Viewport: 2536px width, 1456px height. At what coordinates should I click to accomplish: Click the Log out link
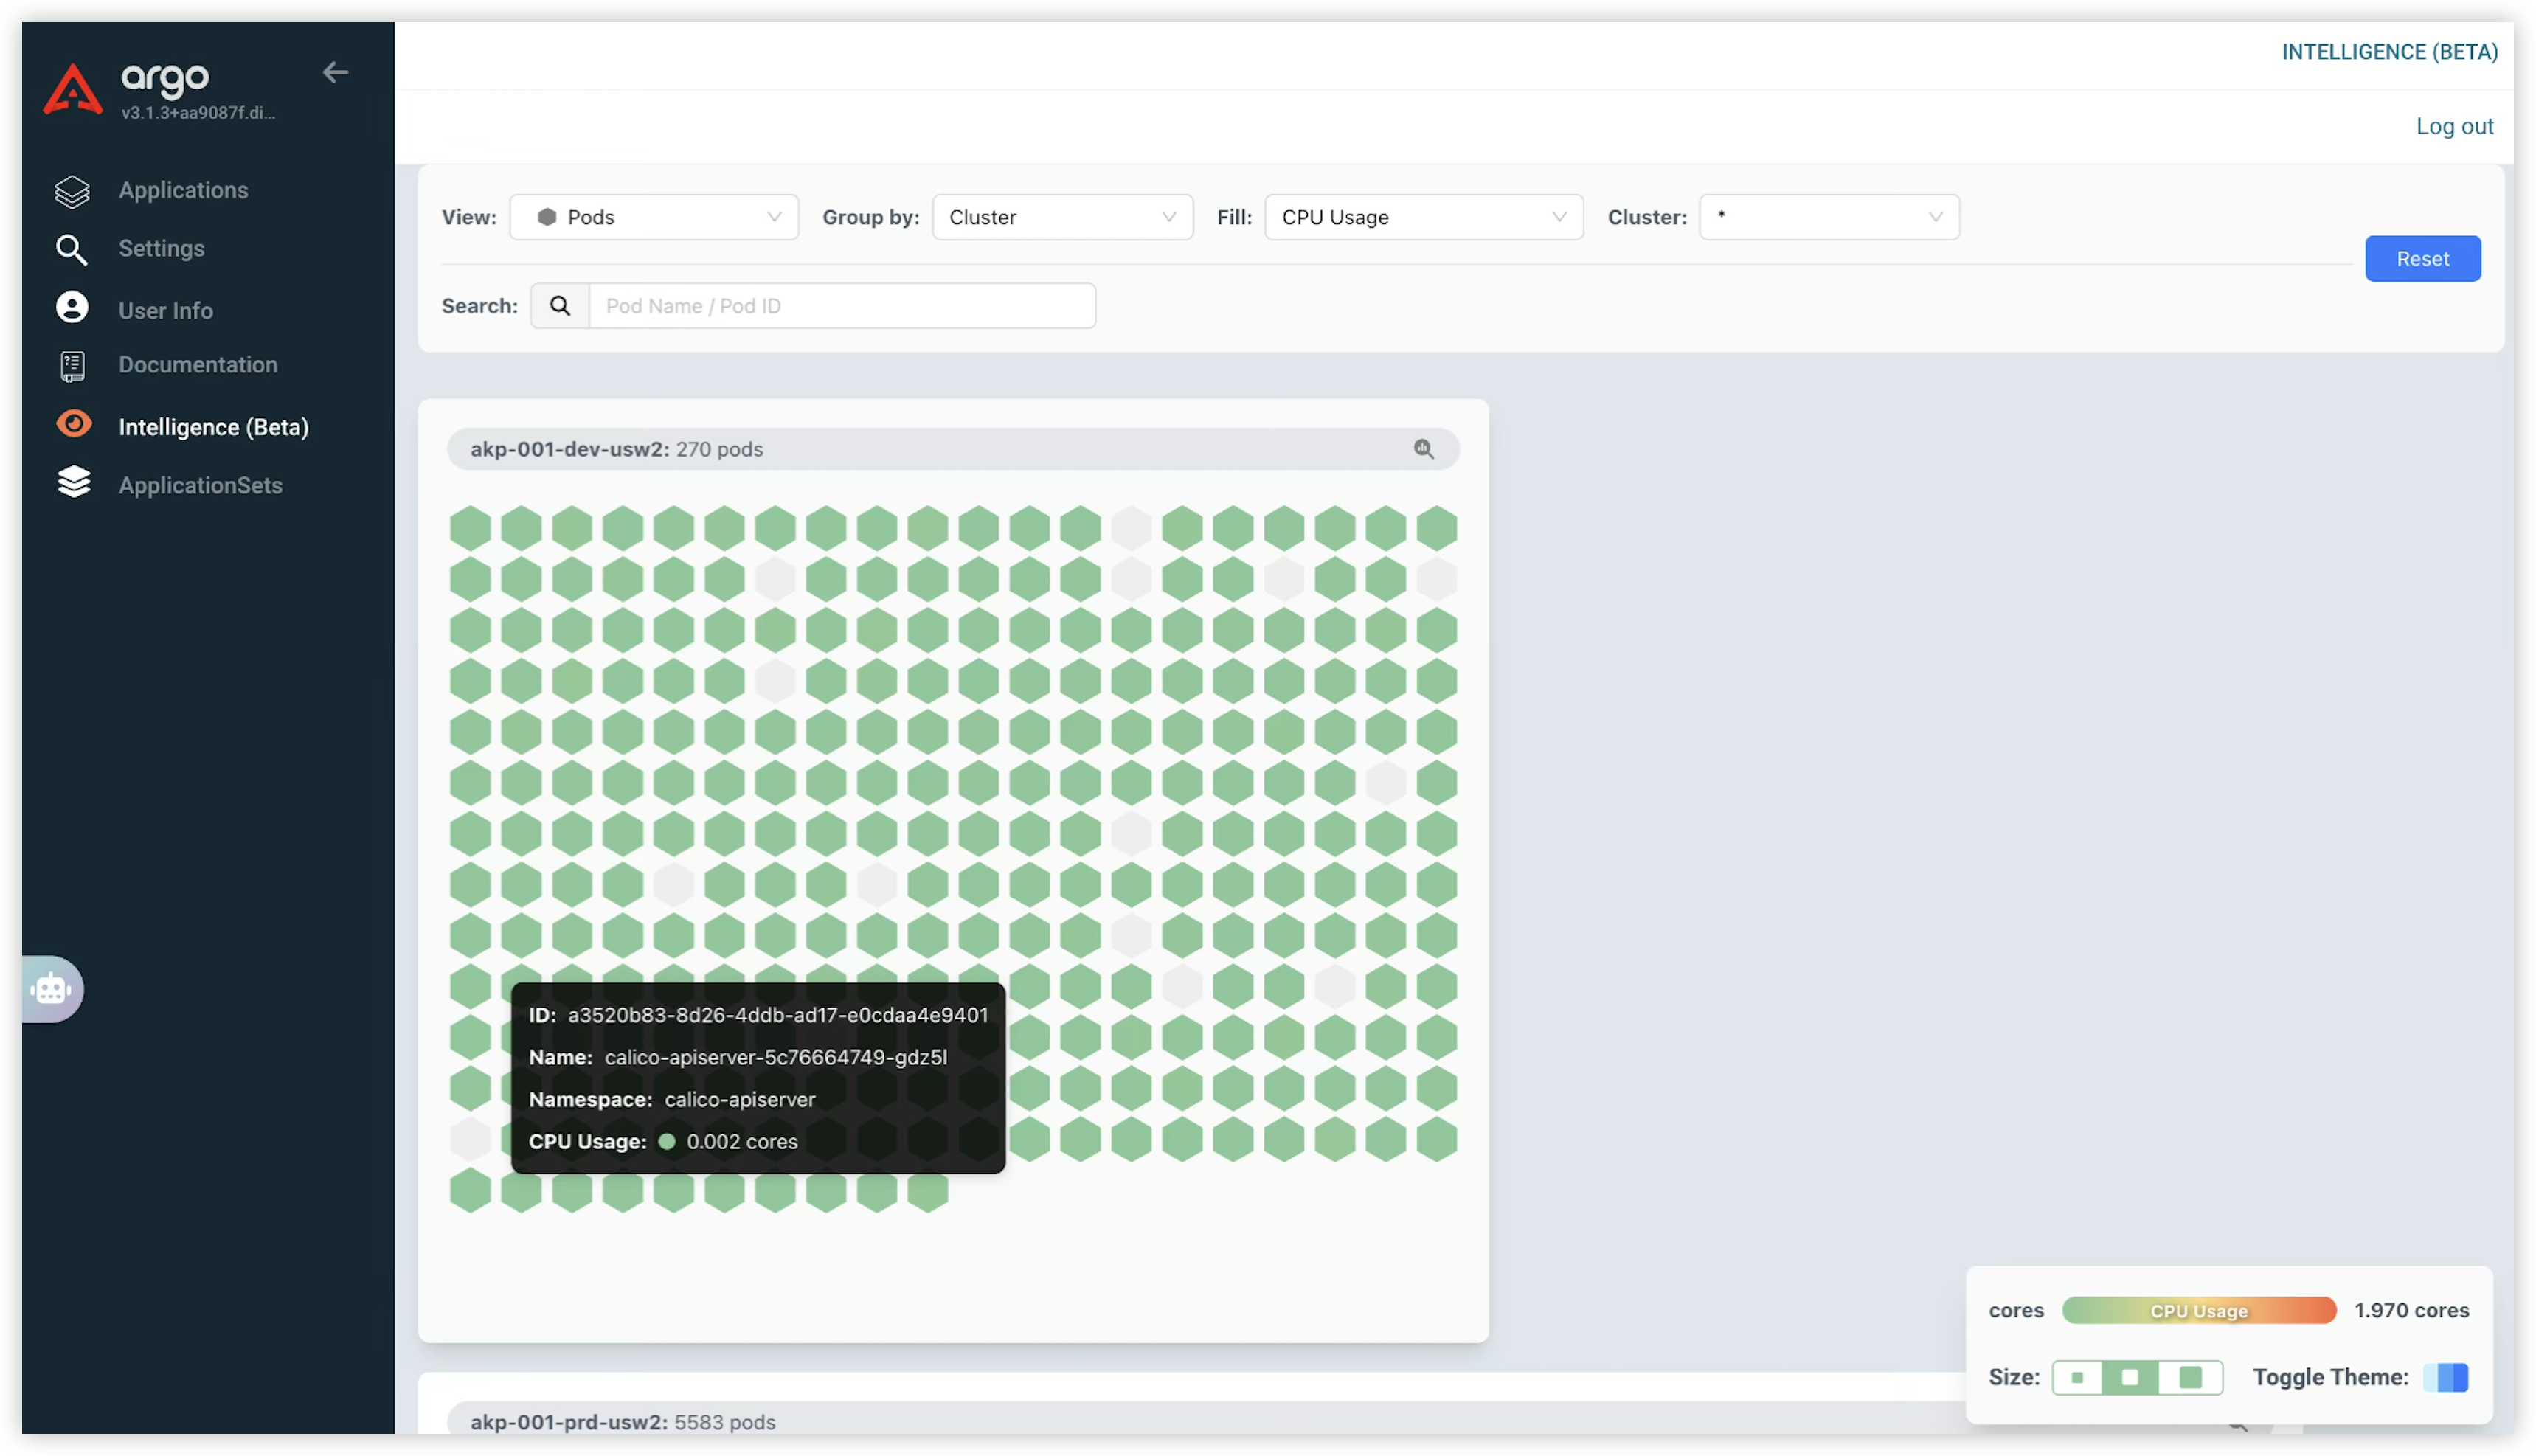point(2454,127)
